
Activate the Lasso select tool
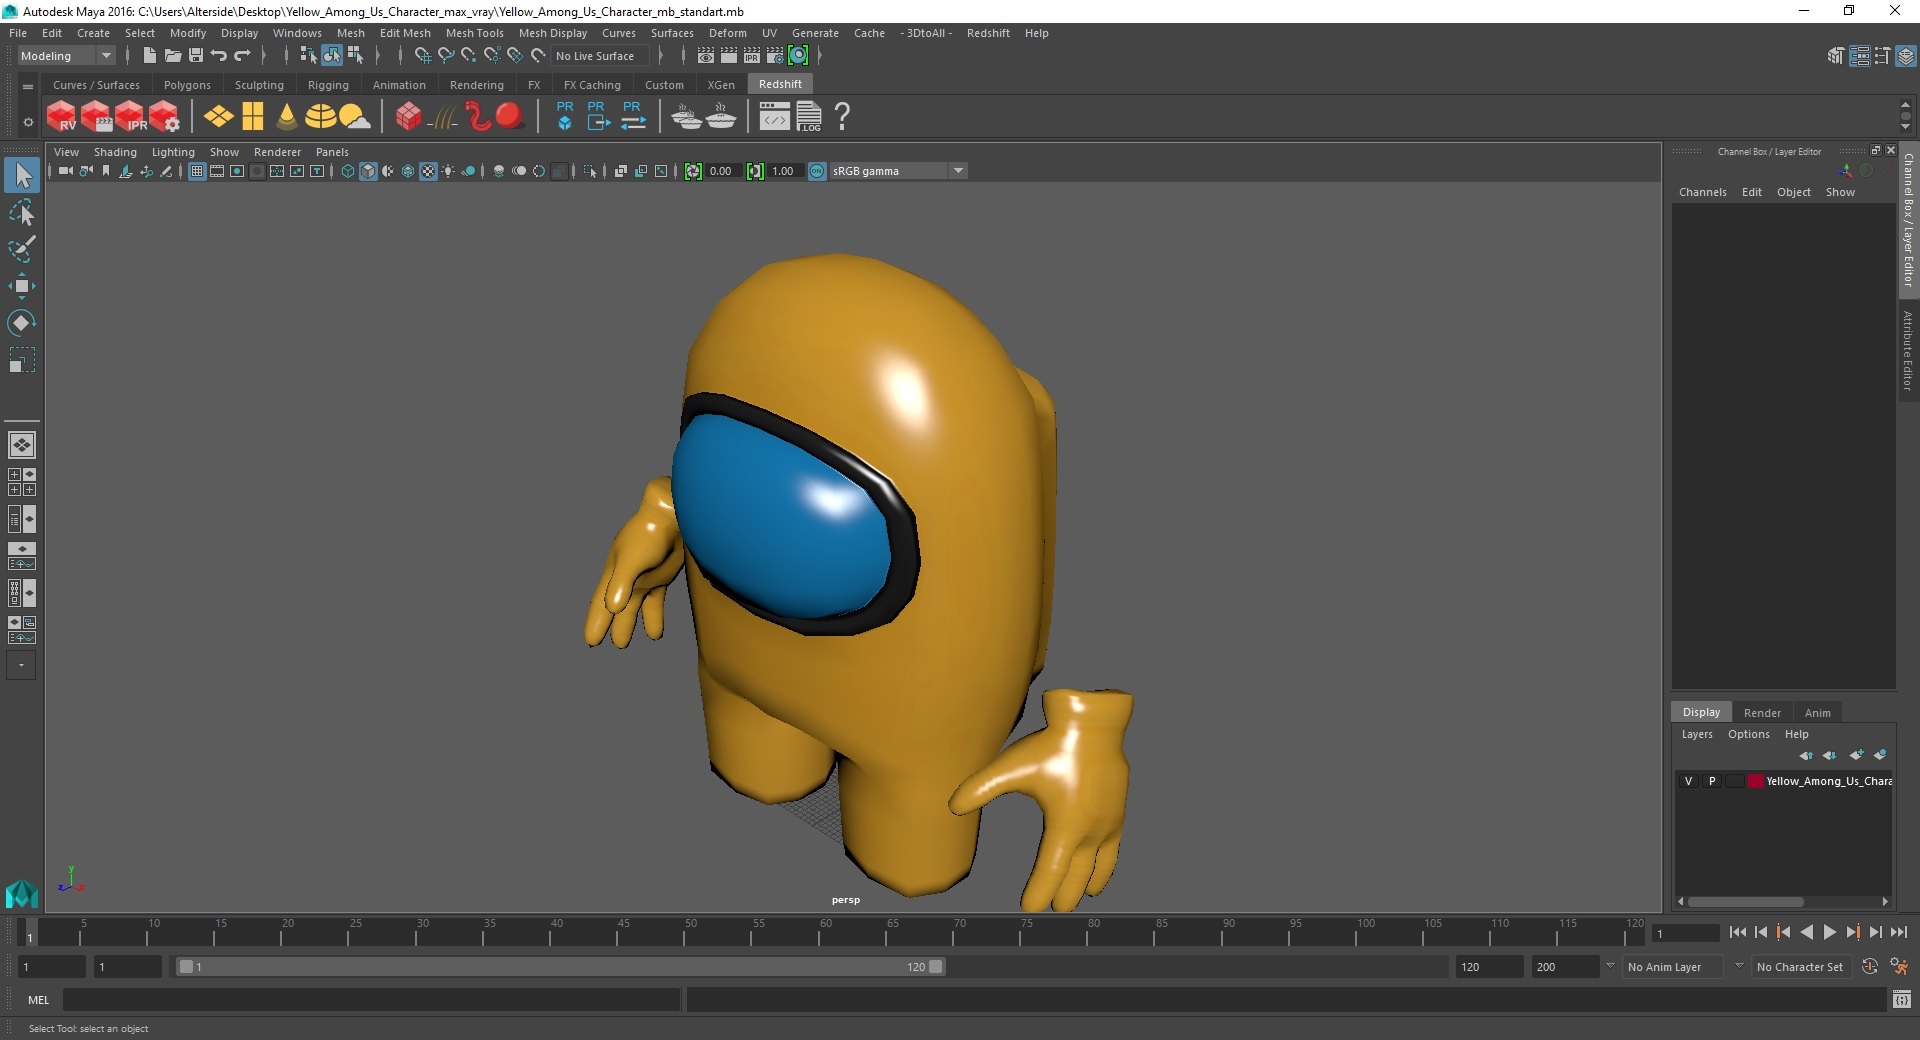click(x=22, y=213)
